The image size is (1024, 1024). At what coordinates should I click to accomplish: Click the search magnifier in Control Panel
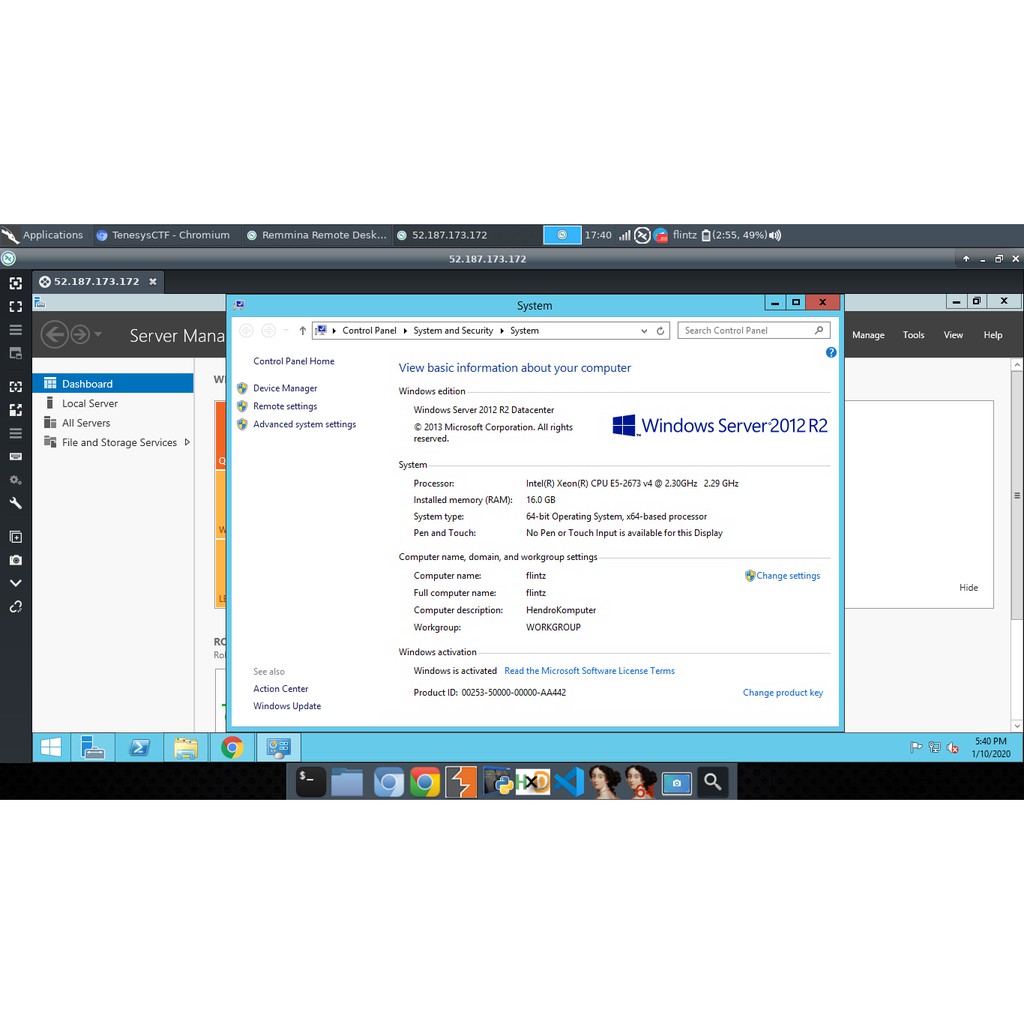point(819,330)
